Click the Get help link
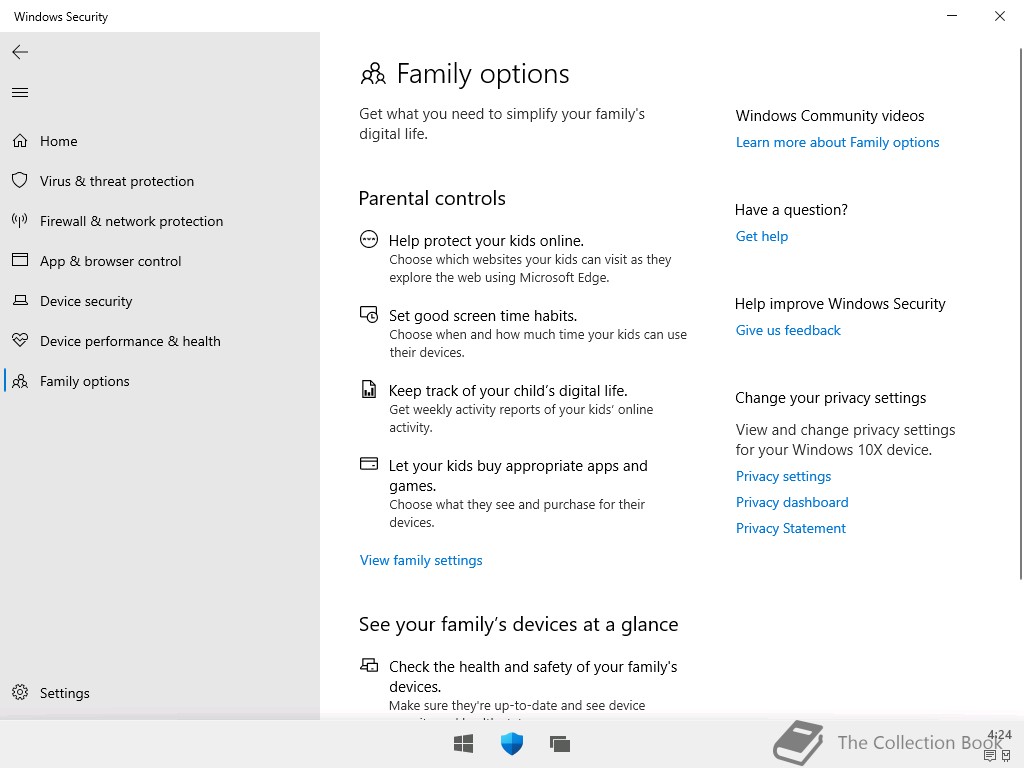1024x768 pixels. pos(761,236)
